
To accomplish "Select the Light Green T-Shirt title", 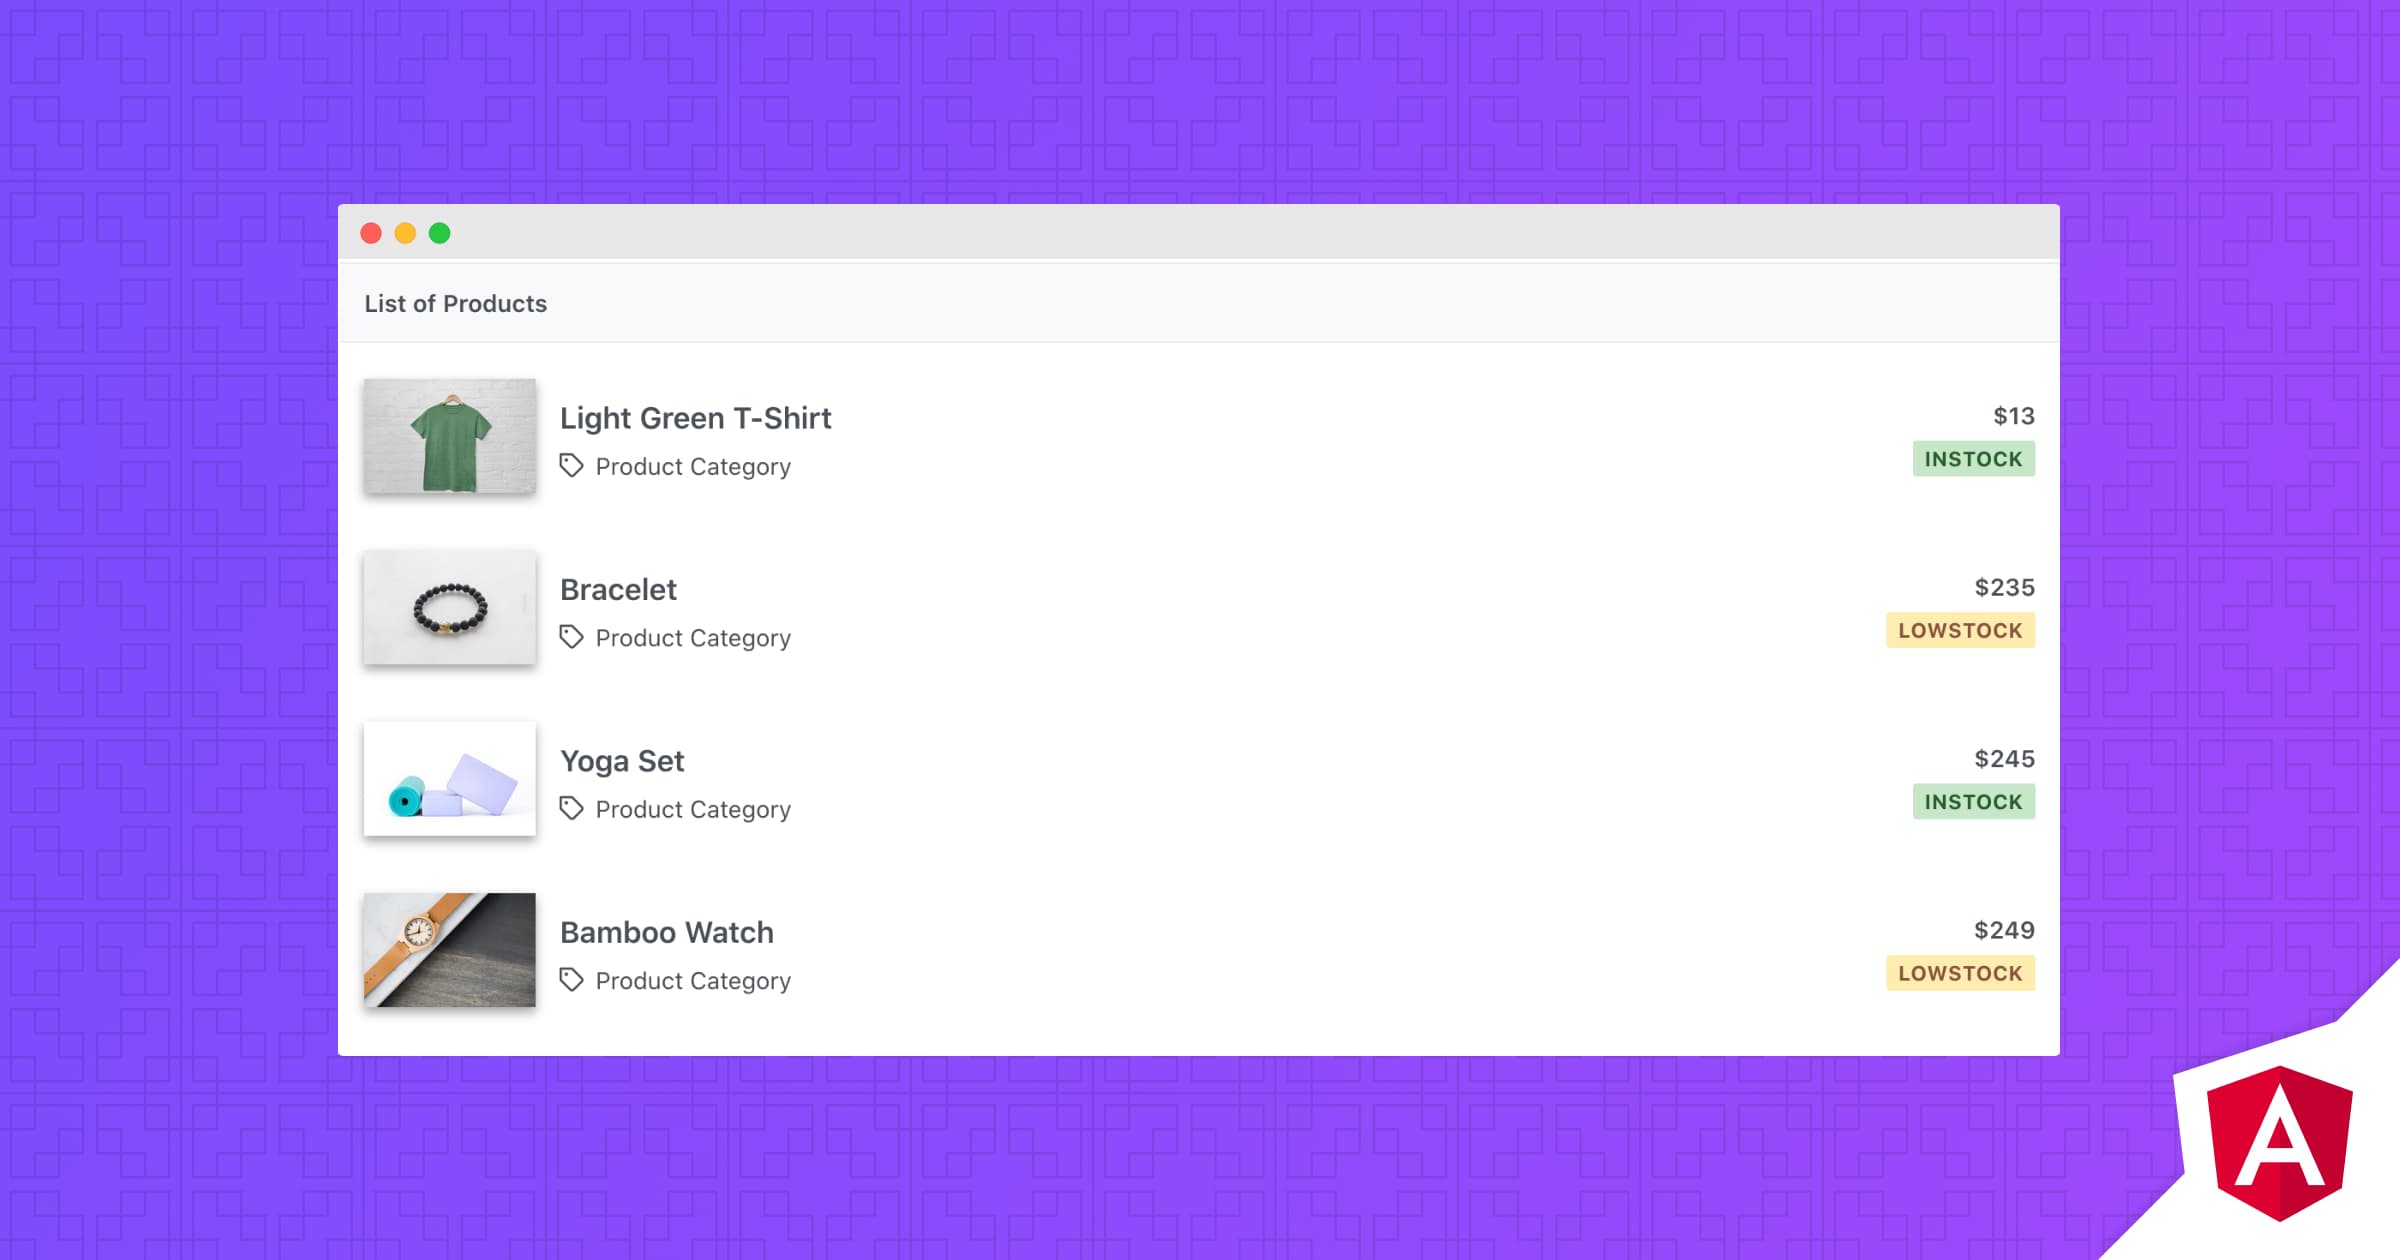I will [695, 418].
